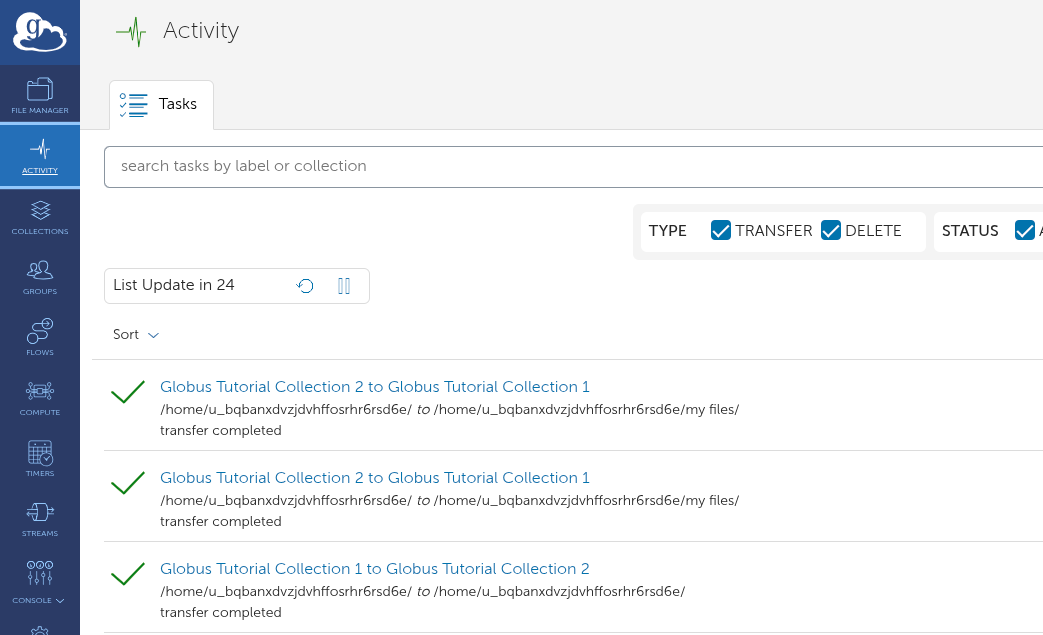Open Collection 1 to Collection 2 task
This screenshot has width=1043, height=635.
click(x=374, y=569)
